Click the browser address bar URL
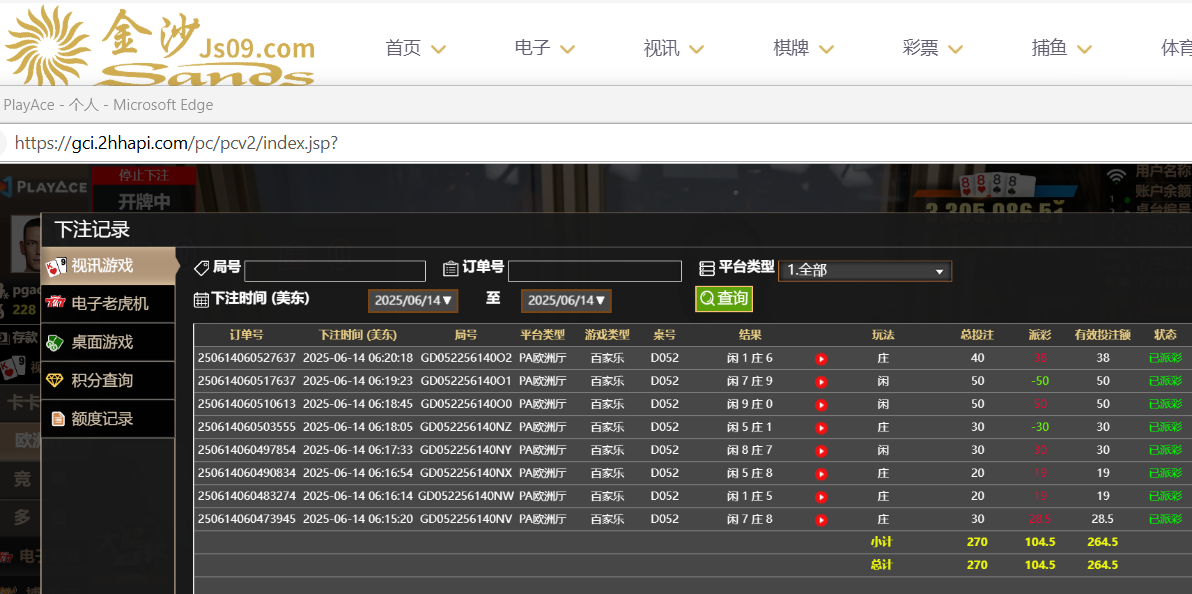This screenshot has height=594, width=1192. pyautogui.click(x=176, y=143)
